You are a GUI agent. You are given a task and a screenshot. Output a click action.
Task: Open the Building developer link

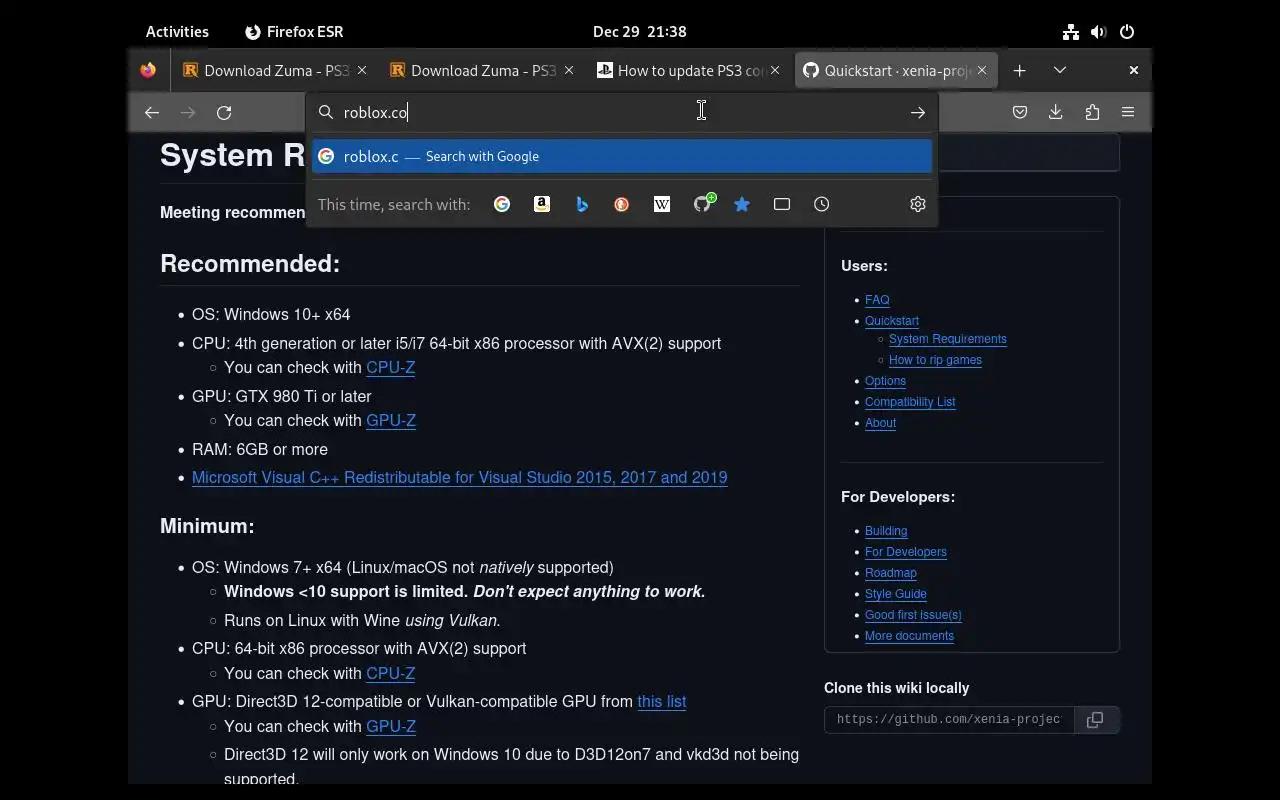[886, 531]
